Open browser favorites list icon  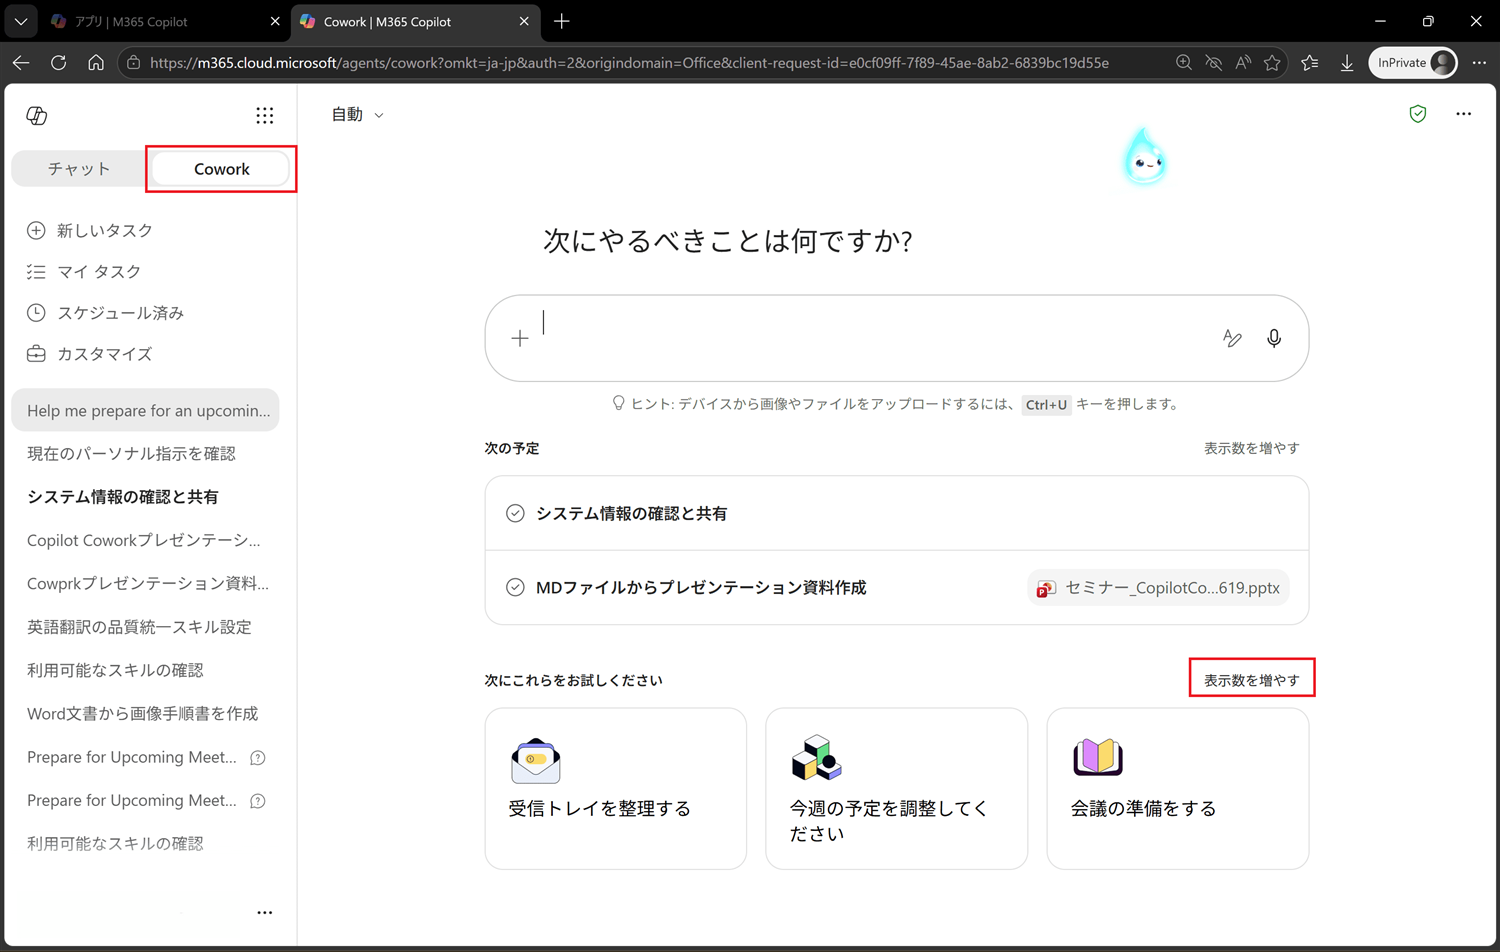[1310, 62]
